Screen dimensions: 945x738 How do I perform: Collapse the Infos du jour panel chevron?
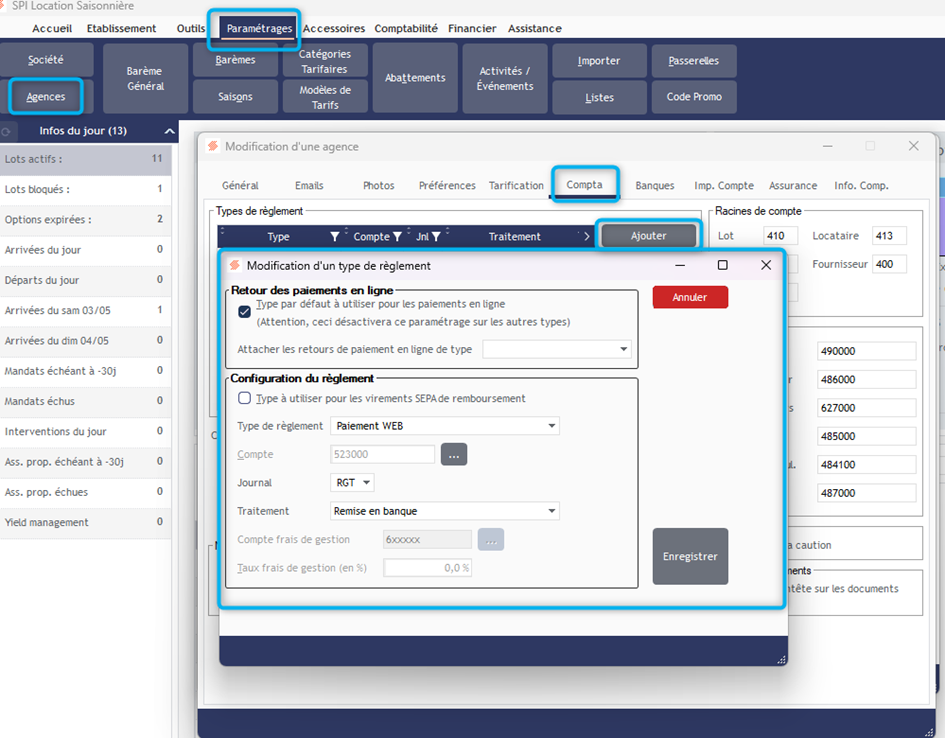[170, 131]
